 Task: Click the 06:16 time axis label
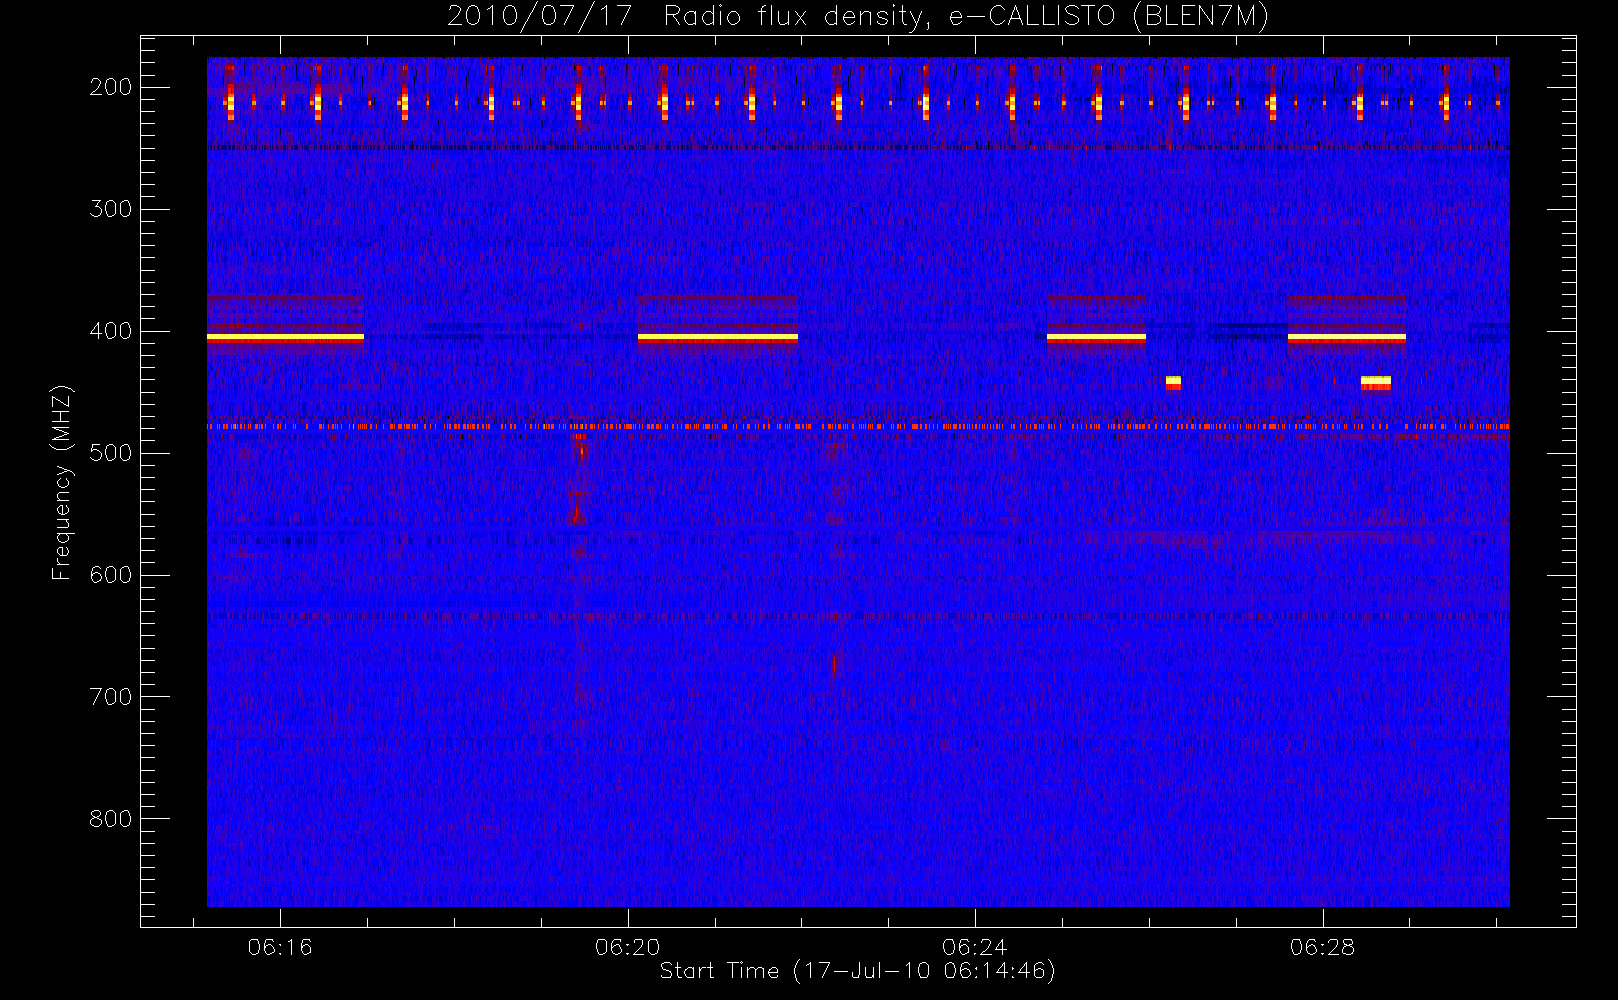280,947
